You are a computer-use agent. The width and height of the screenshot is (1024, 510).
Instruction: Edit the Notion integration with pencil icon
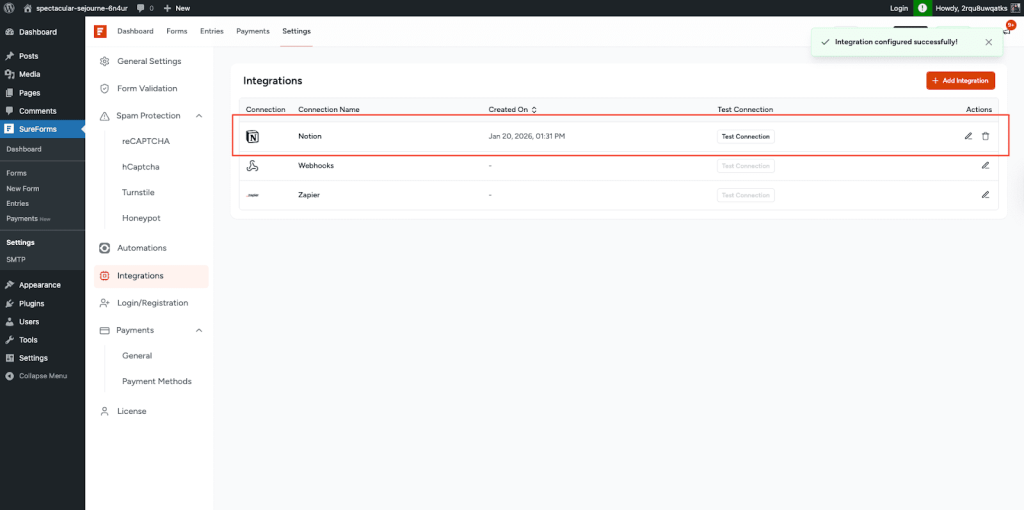[x=968, y=136]
